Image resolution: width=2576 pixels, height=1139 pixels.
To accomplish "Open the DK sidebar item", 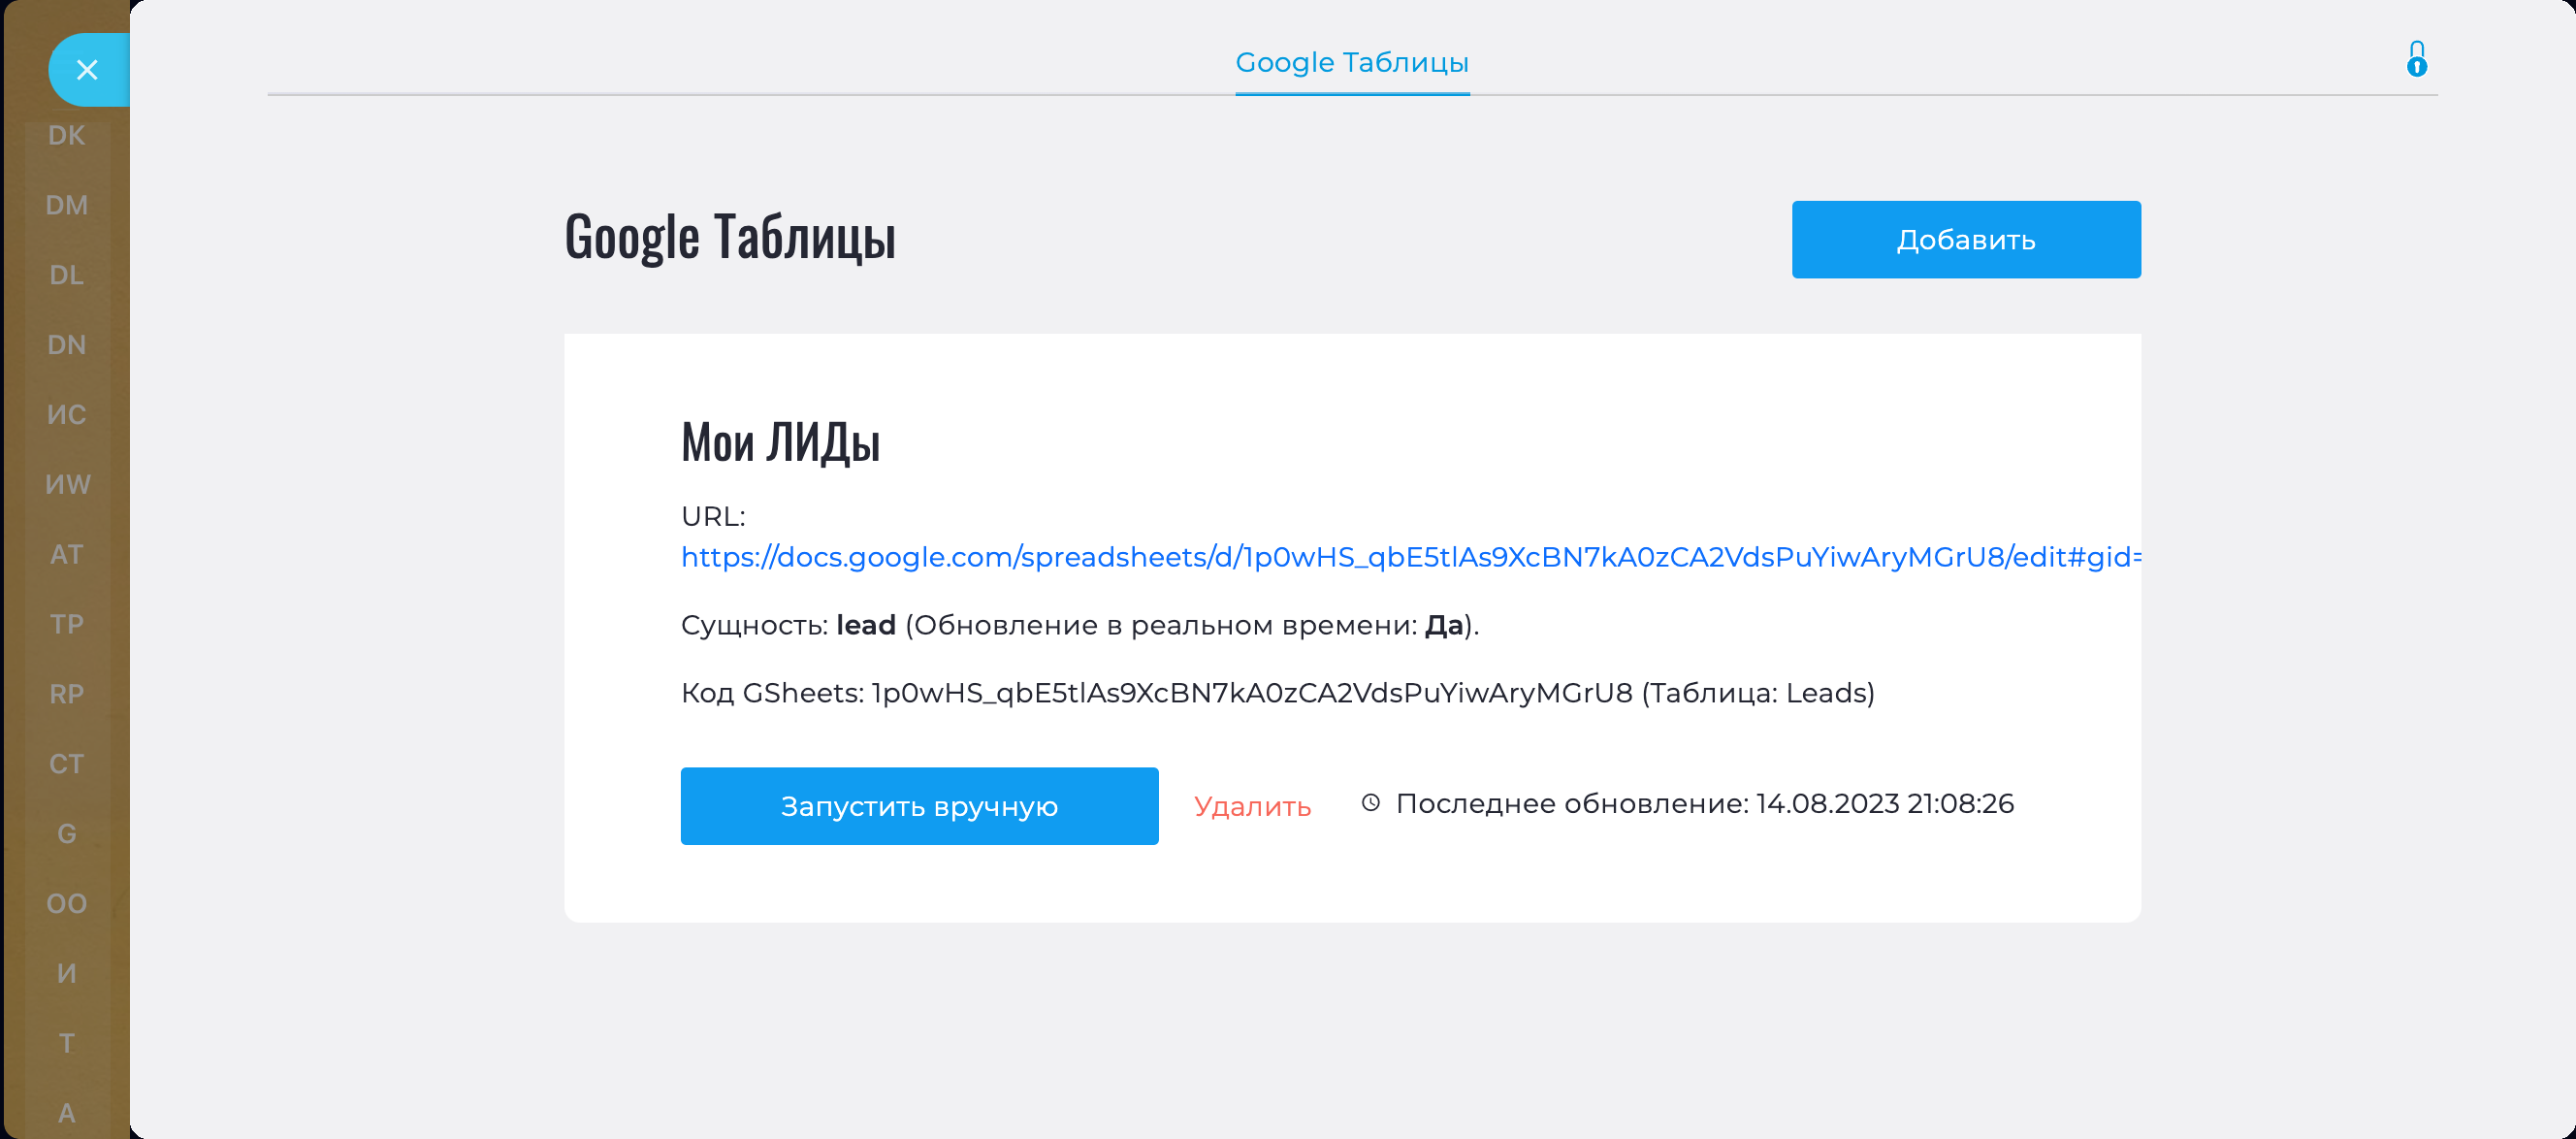I will [67, 136].
